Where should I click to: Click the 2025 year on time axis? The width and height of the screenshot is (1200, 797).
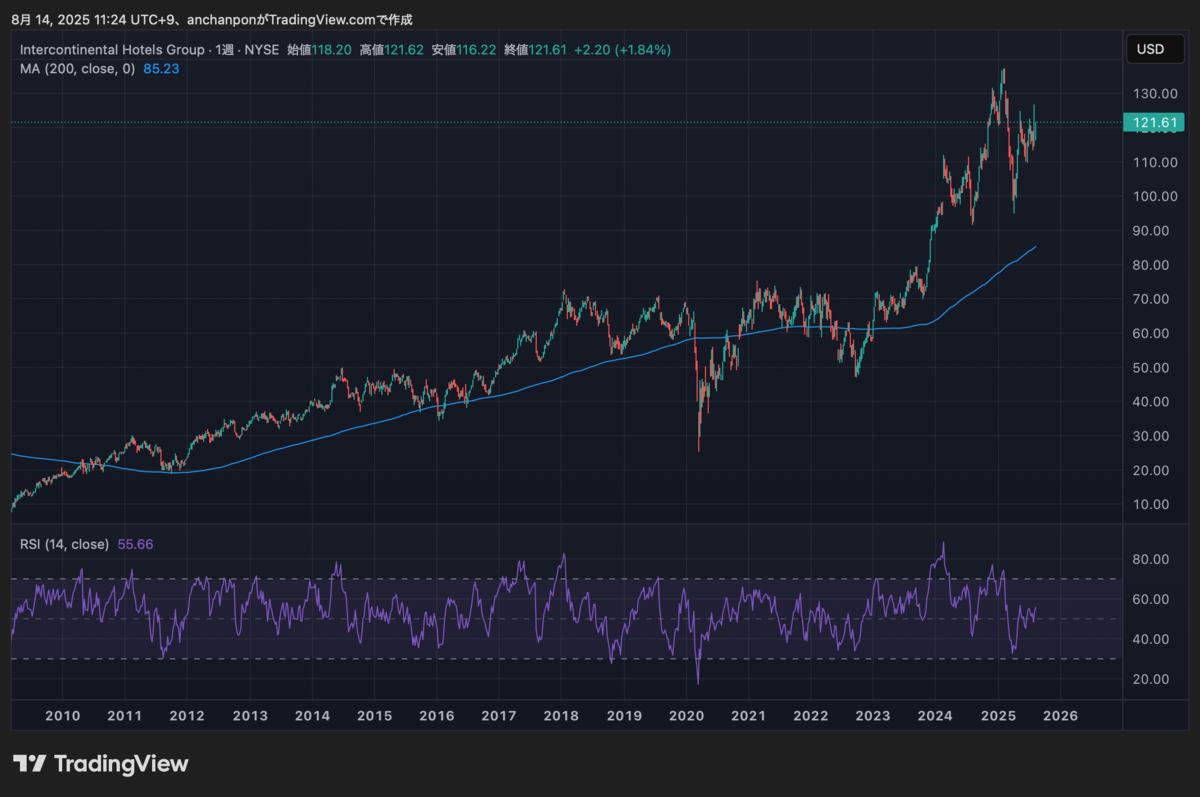[x=998, y=716]
